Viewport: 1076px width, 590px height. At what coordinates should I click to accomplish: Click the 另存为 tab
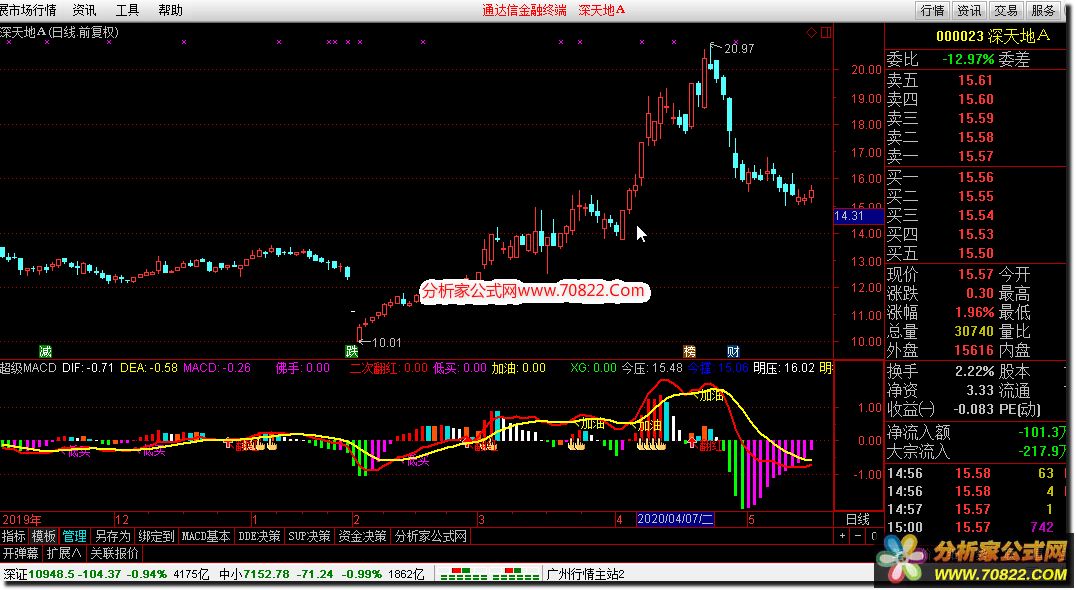point(113,536)
